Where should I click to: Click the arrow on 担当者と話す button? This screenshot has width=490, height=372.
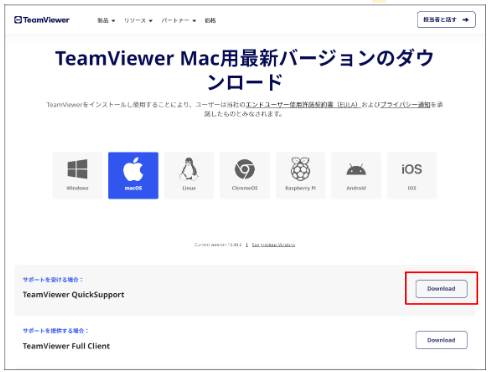pos(466,20)
